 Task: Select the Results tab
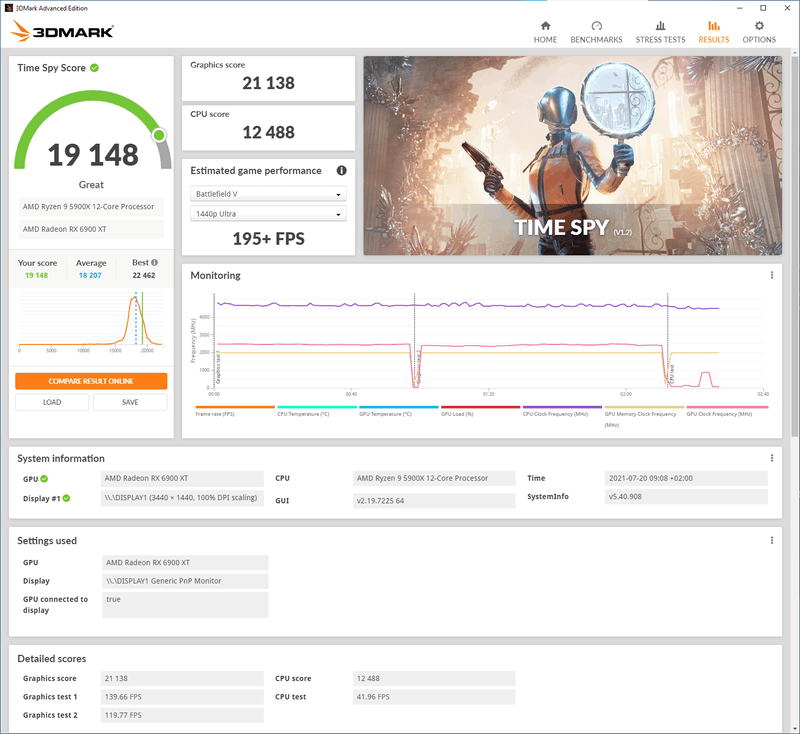(x=713, y=32)
